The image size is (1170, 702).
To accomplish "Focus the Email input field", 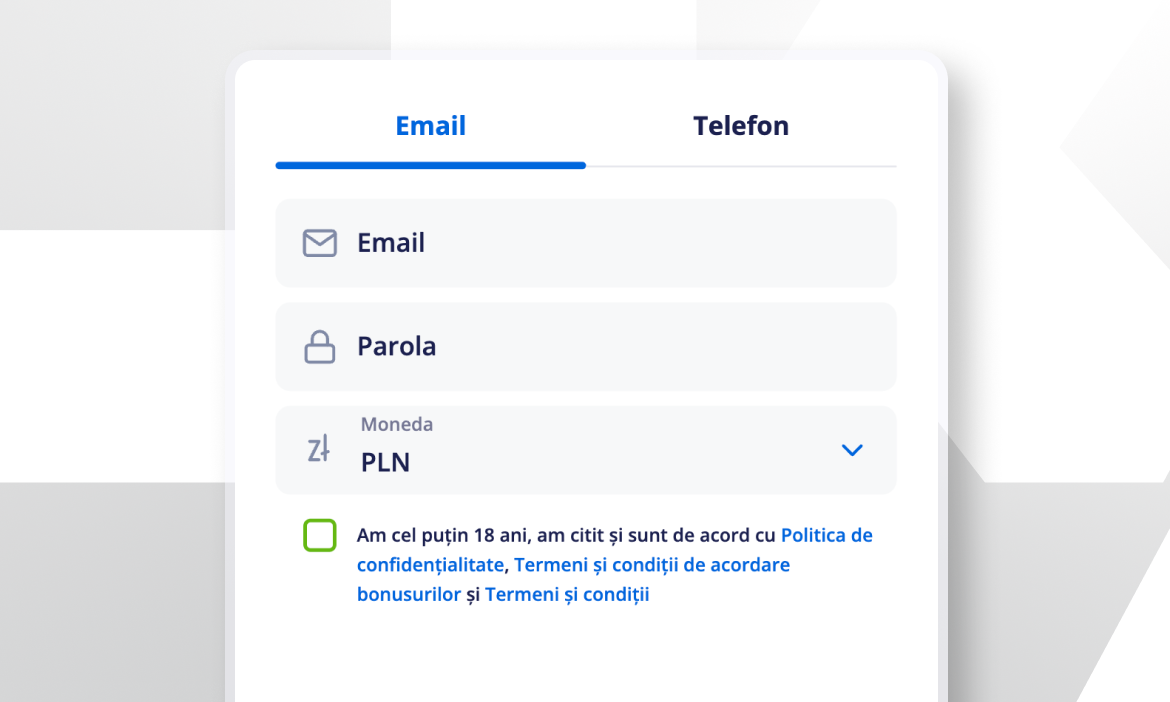I will tap(586, 243).
